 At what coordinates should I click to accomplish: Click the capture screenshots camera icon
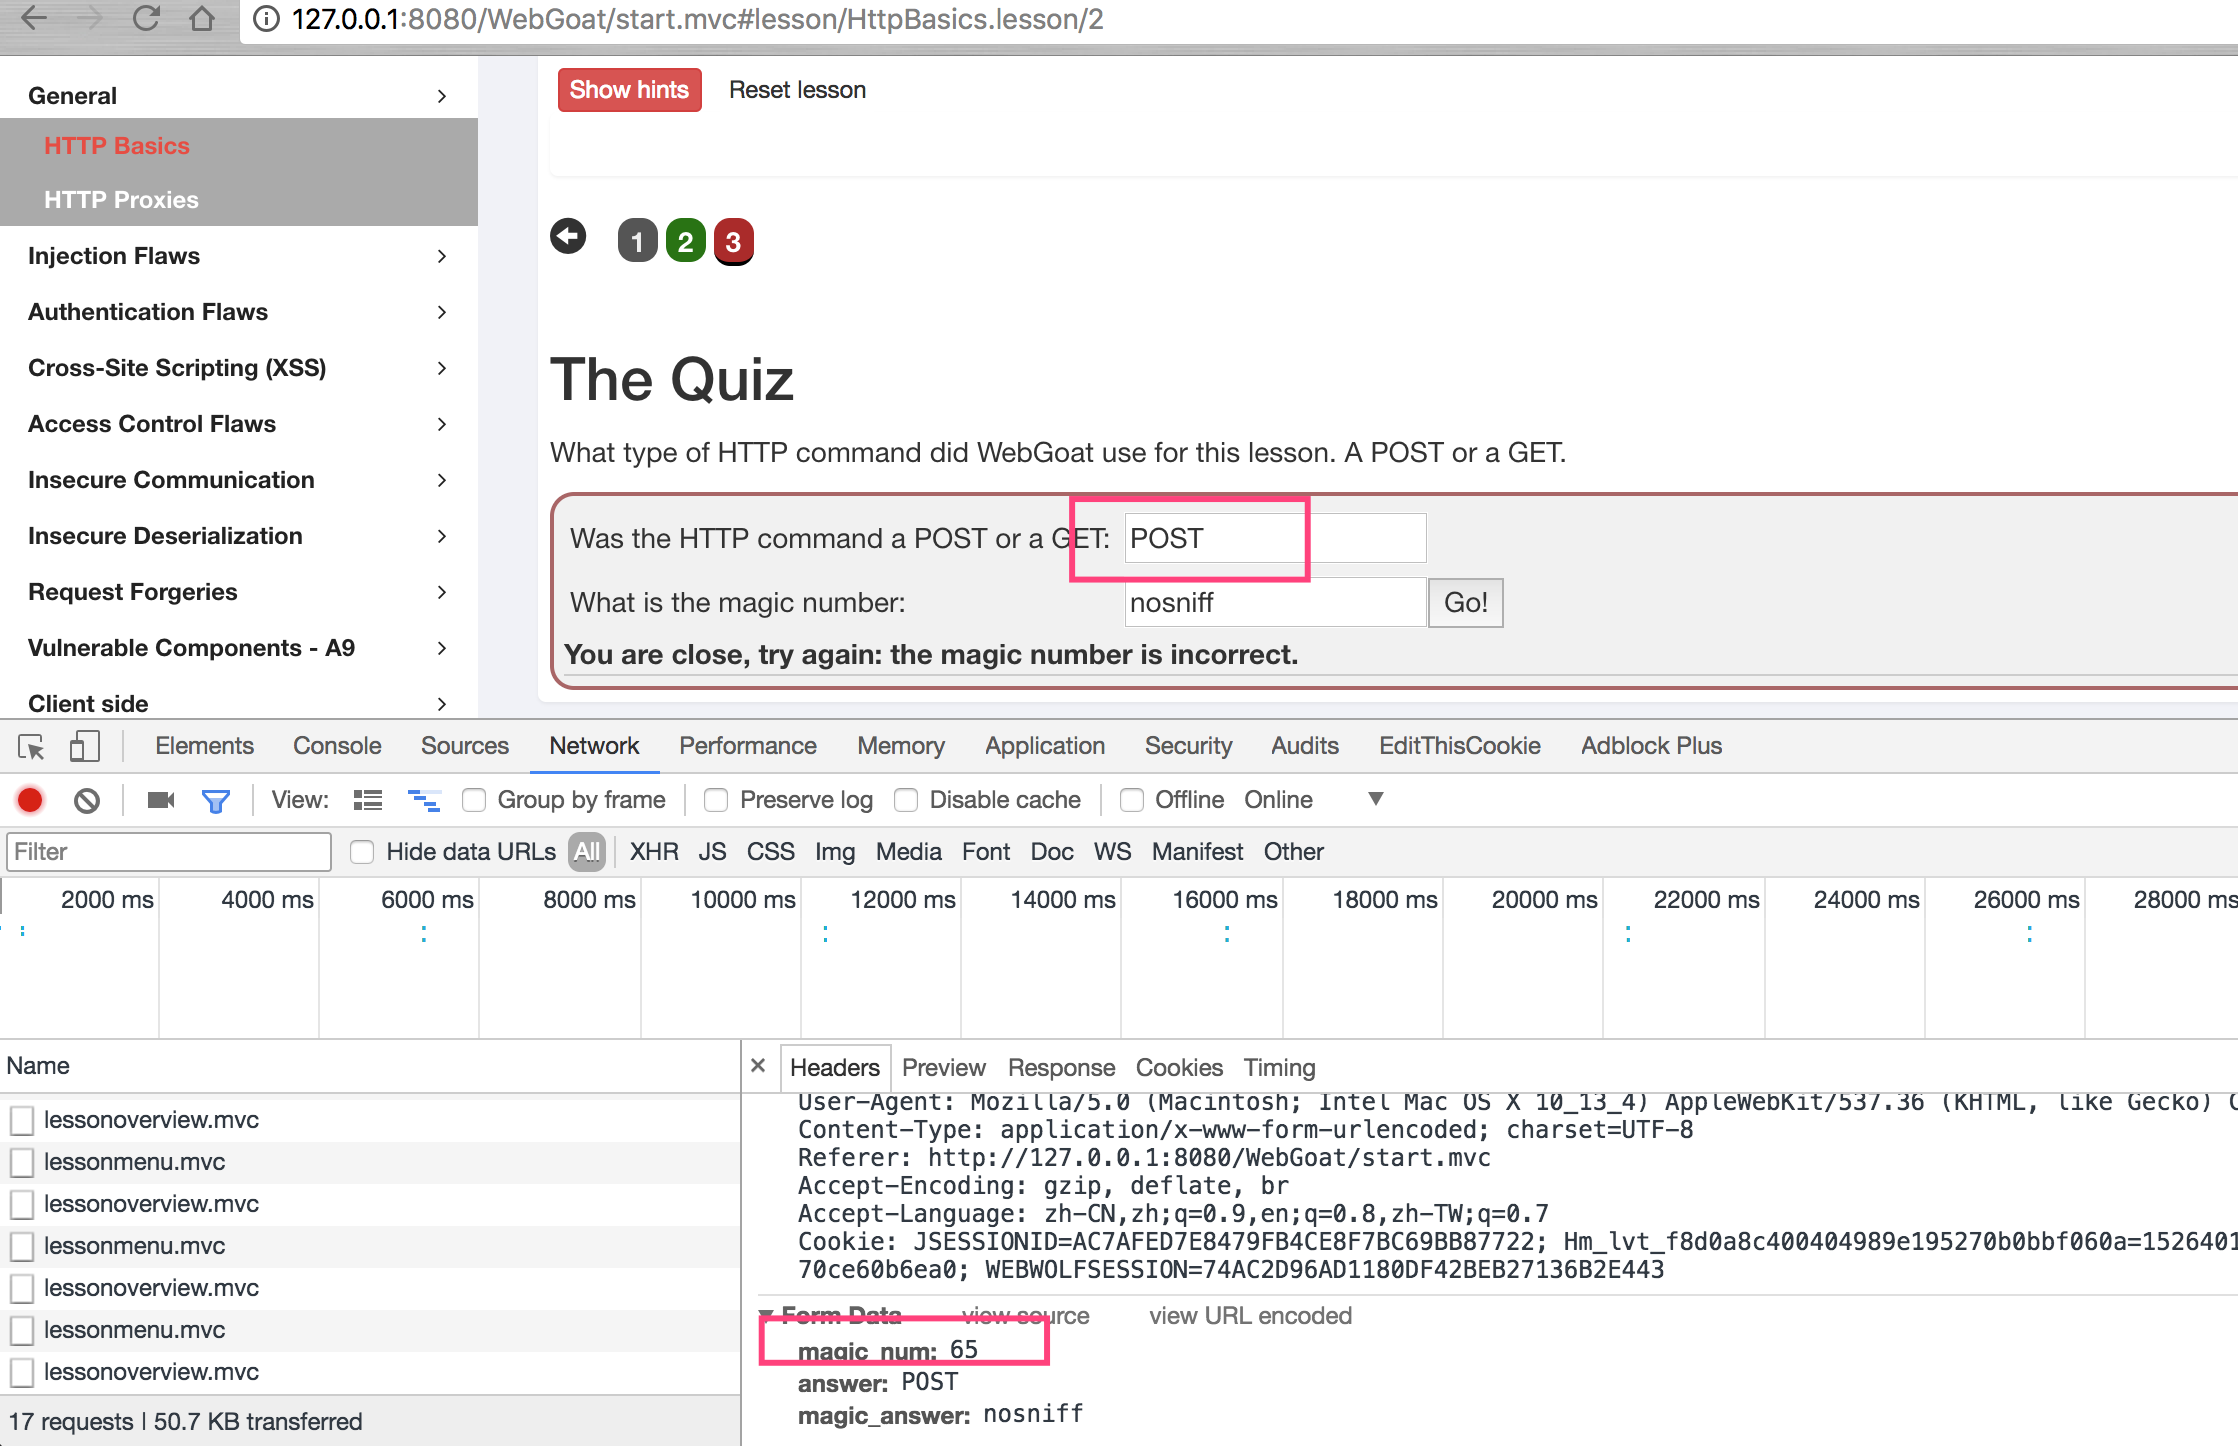point(160,800)
